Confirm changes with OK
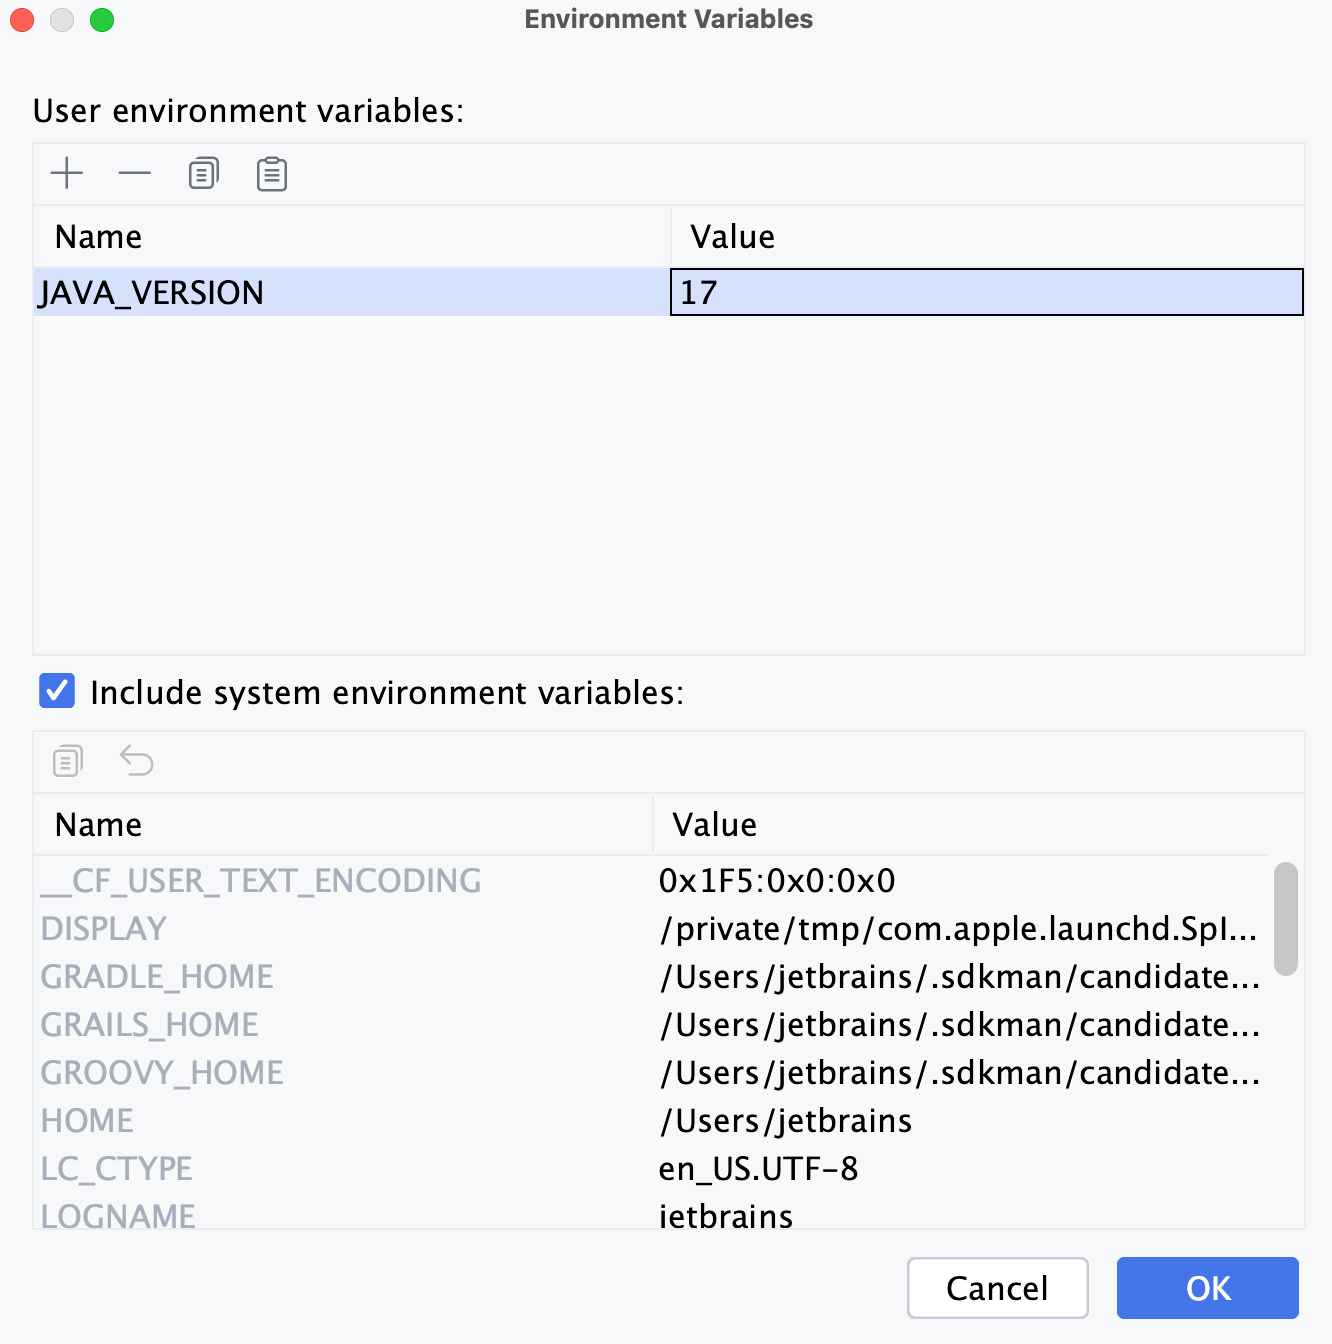Viewport: 1332px width, 1344px height. coord(1207,1288)
